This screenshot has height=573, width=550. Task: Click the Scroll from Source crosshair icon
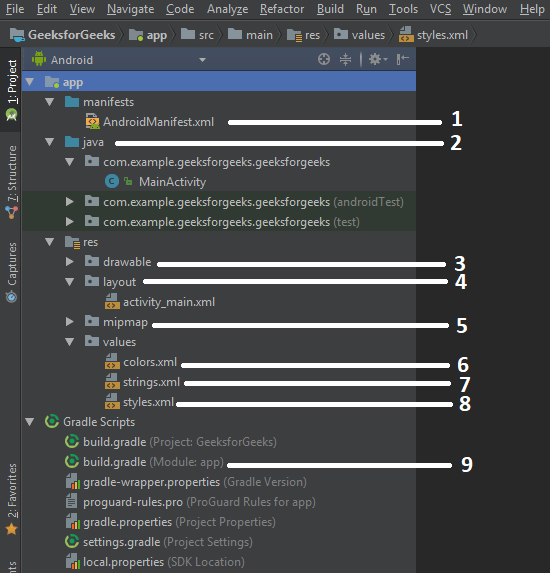coord(324,59)
